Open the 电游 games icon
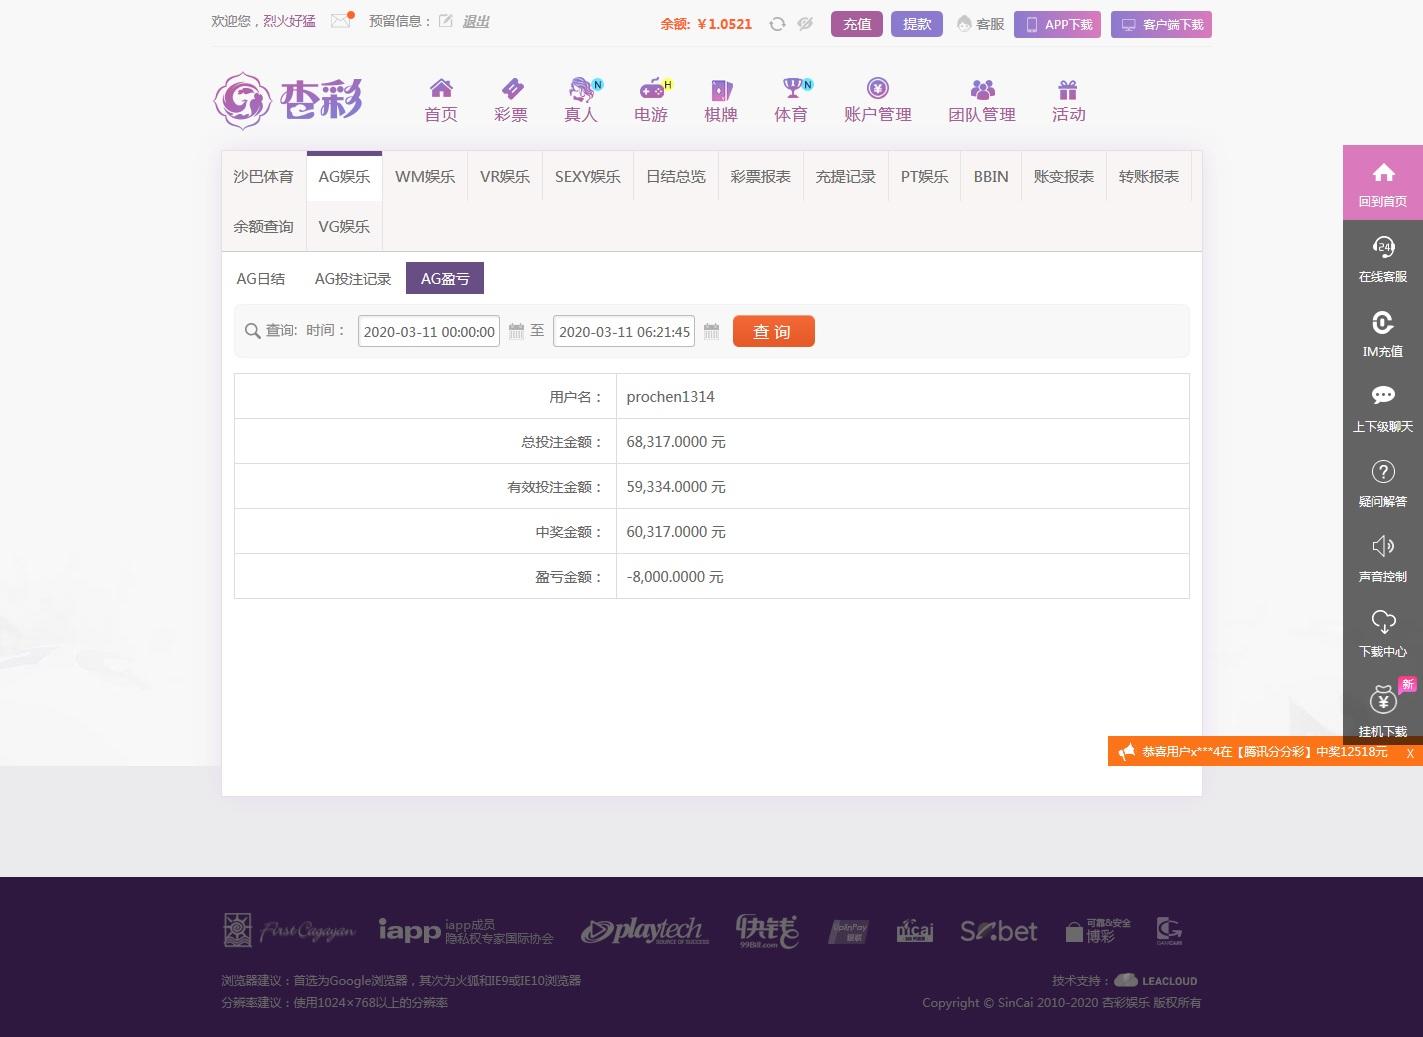 [x=651, y=98]
